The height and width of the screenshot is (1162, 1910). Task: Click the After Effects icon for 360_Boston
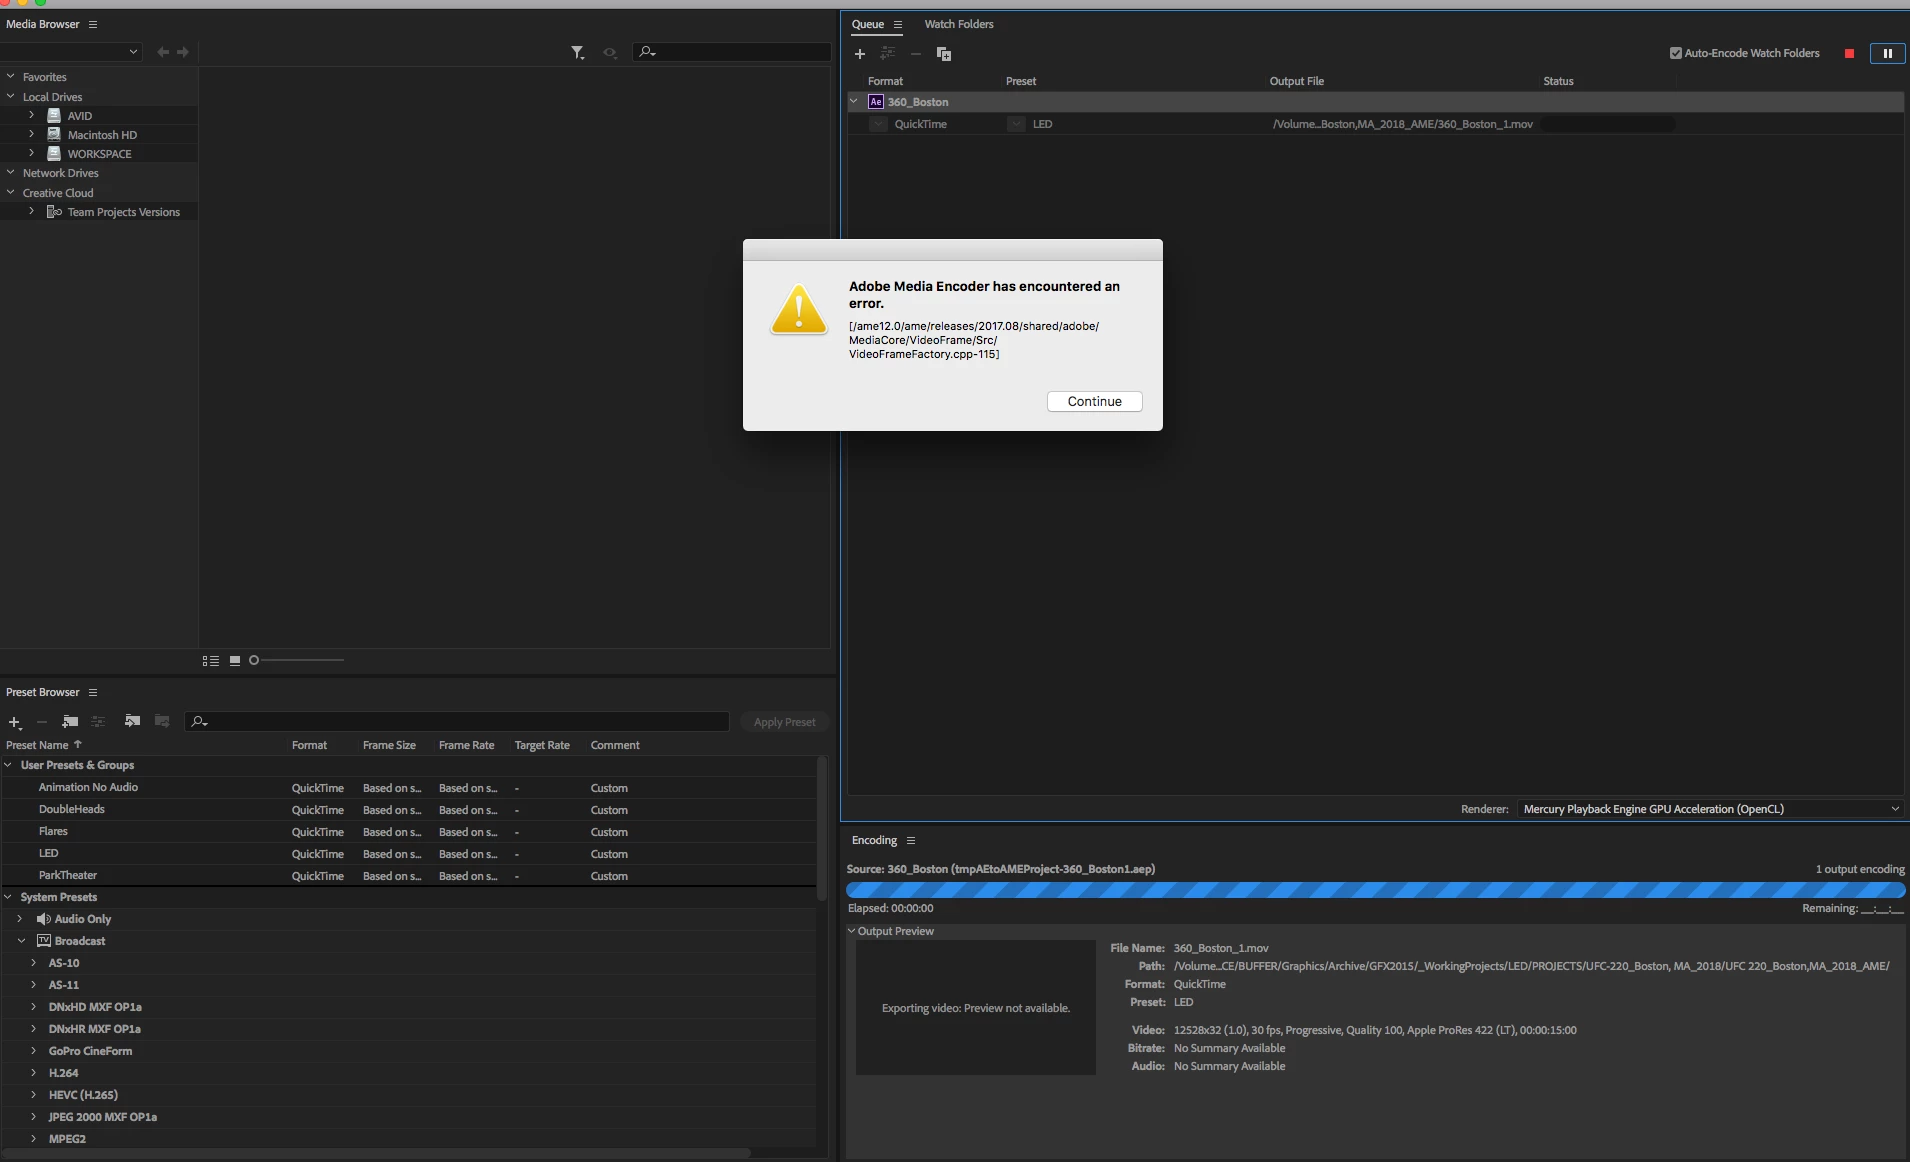tap(876, 102)
